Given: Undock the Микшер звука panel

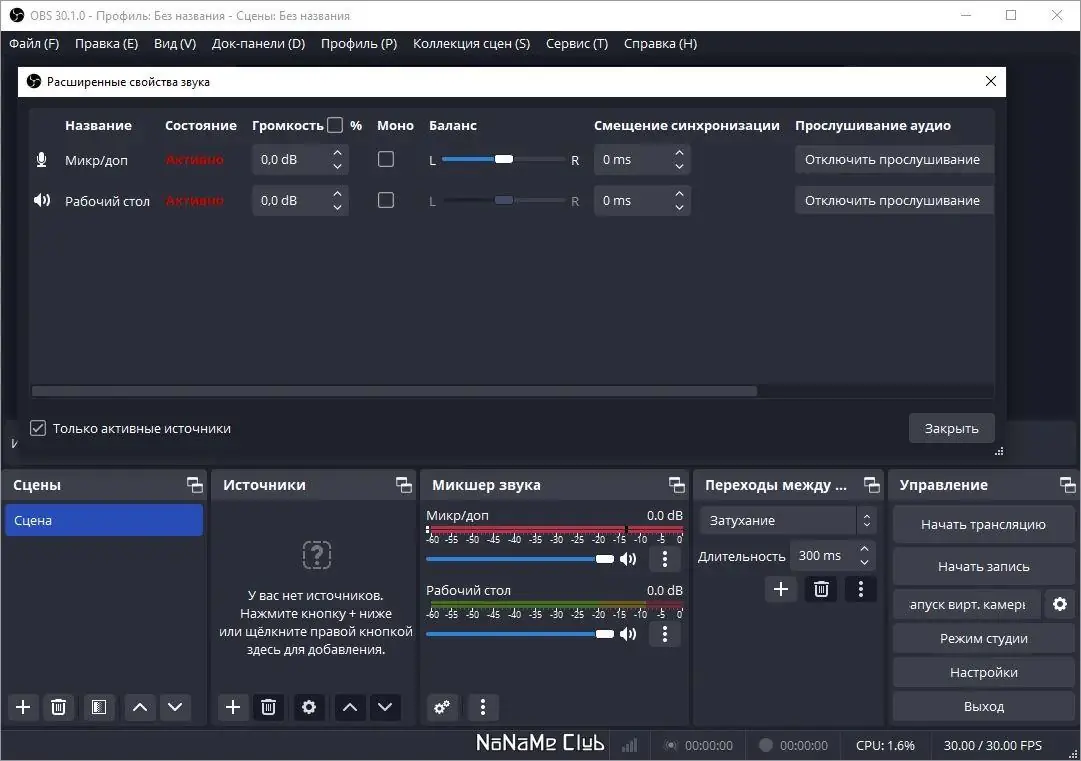Looking at the screenshot, I should (676, 485).
